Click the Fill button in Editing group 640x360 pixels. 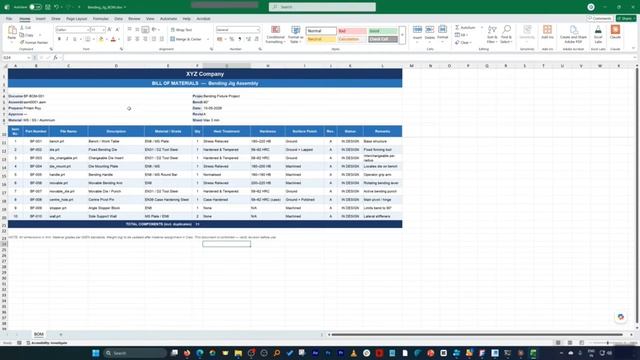(461, 35)
